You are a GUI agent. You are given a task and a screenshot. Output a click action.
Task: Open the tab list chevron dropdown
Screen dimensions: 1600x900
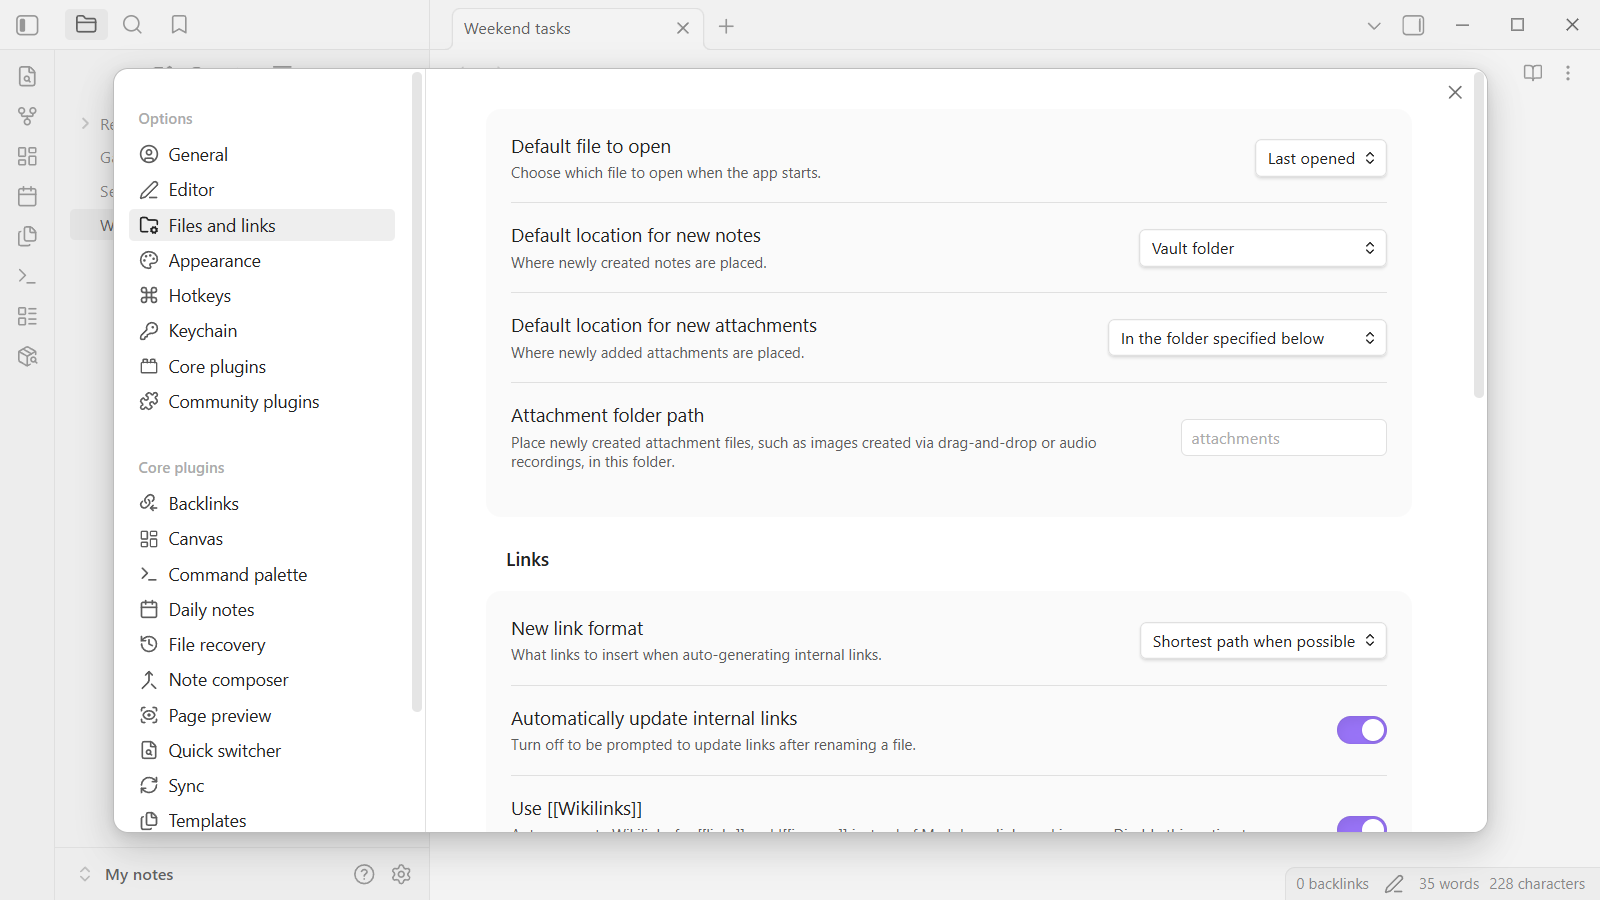click(x=1374, y=26)
